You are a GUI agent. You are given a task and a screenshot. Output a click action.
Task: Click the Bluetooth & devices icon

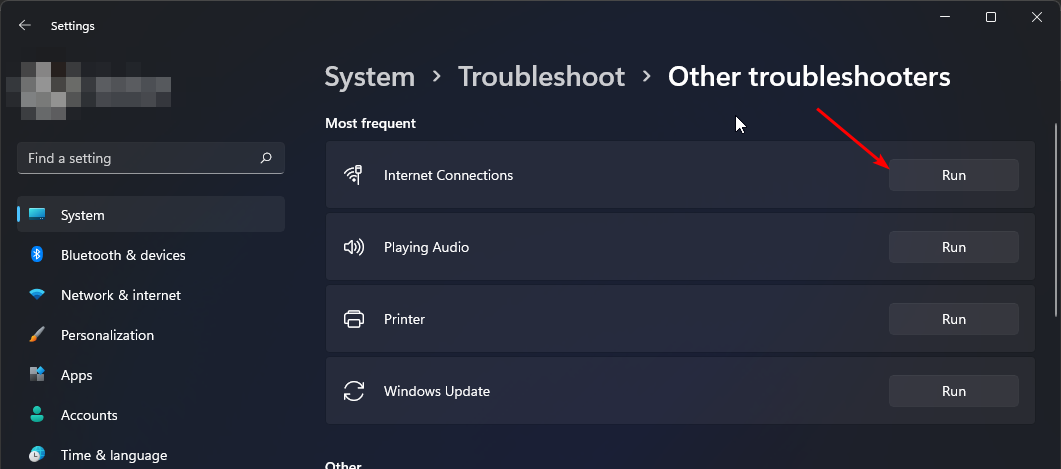[37, 255]
